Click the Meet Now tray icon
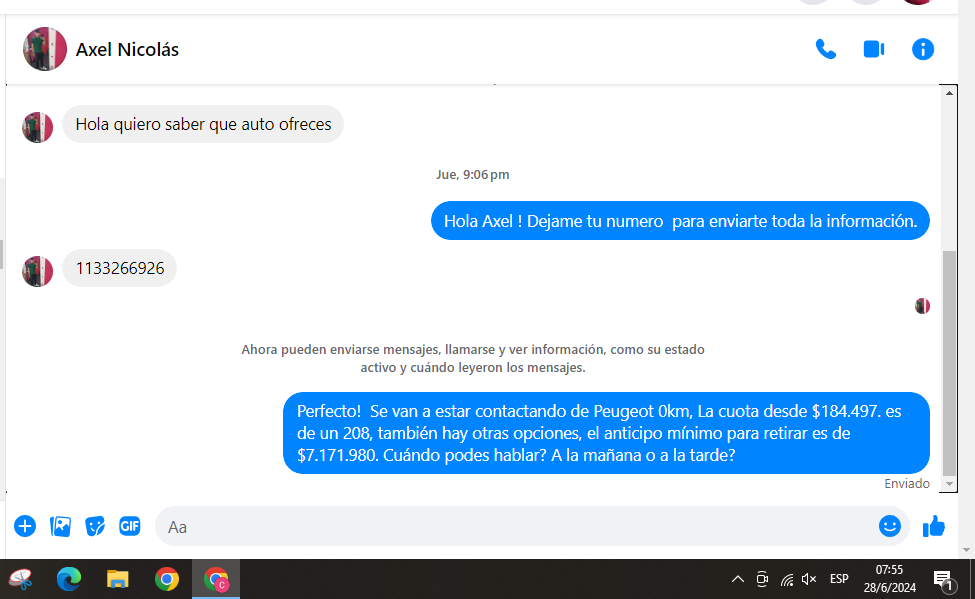The width and height of the screenshot is (975, 599). coord(762,579)
